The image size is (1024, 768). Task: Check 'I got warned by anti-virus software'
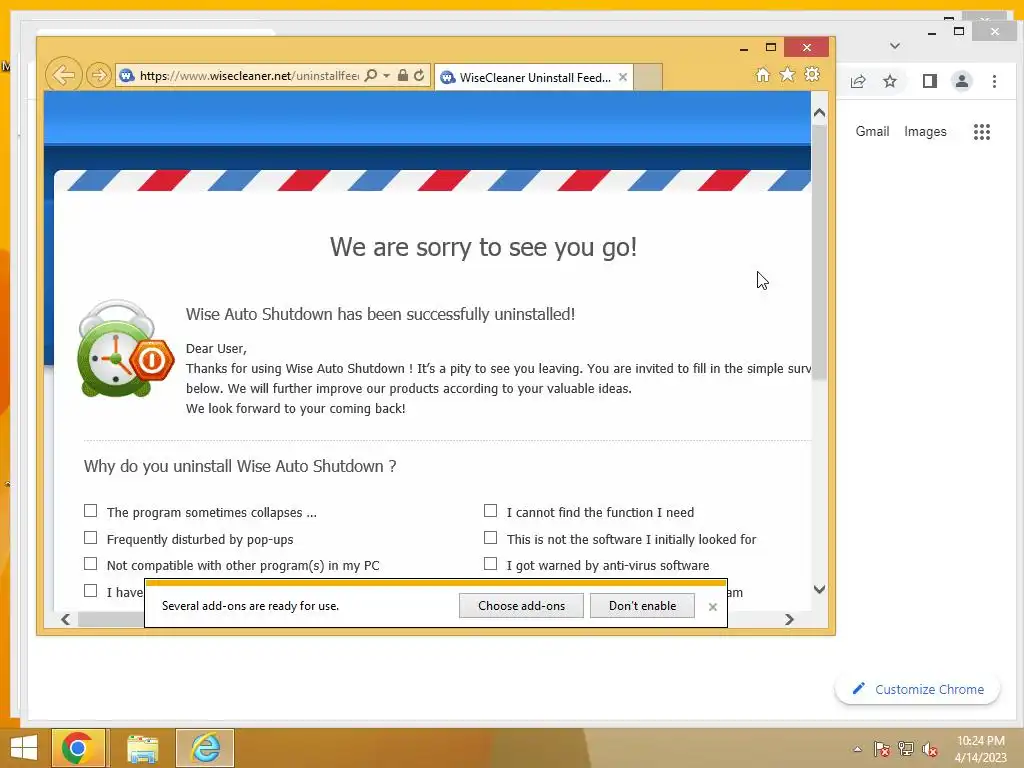[490, 564]
